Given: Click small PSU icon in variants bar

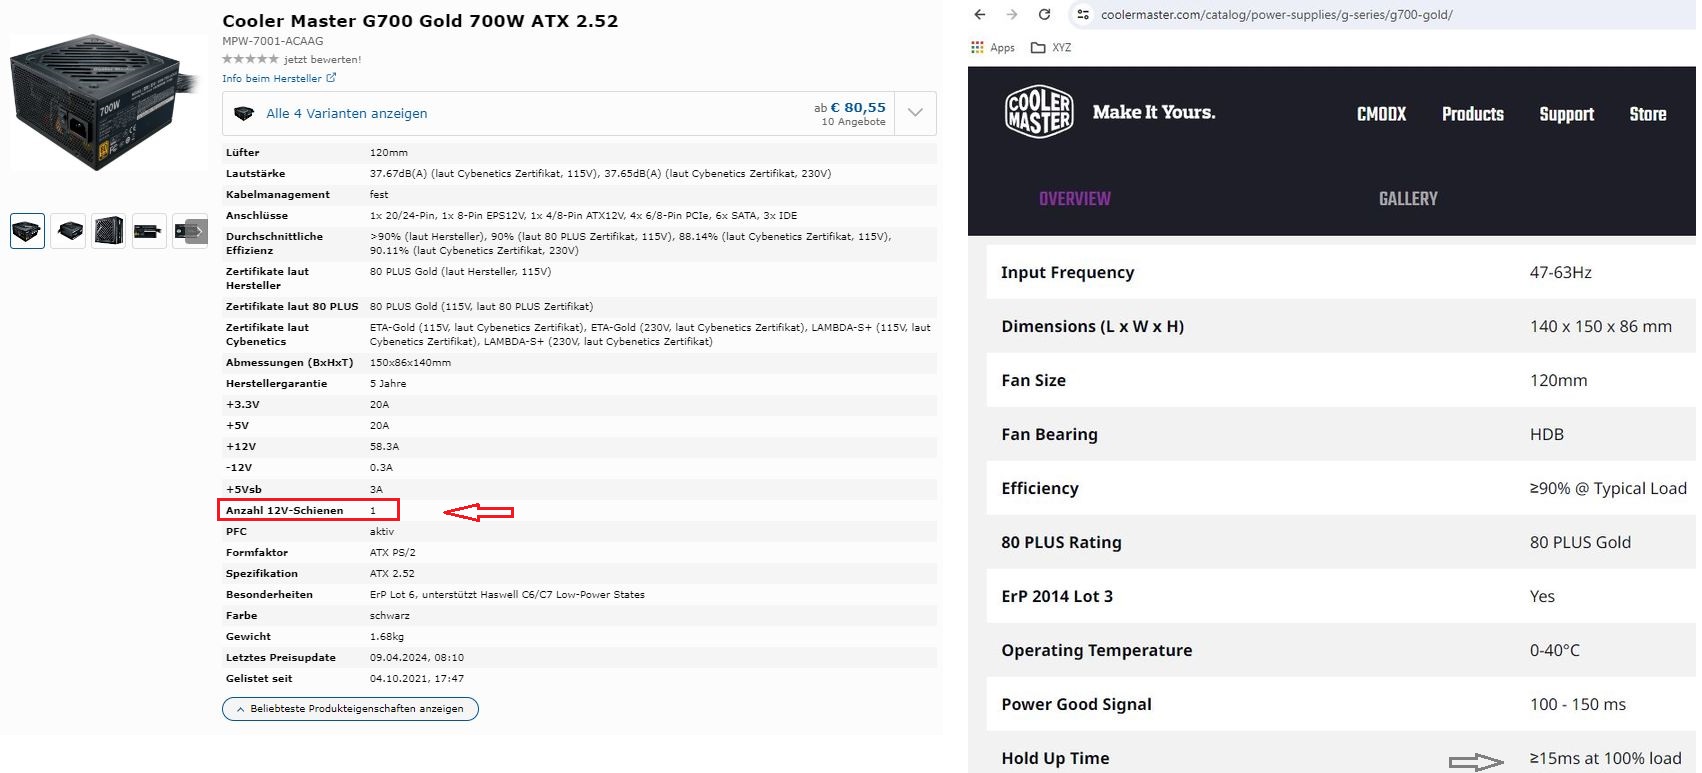Looking at the screenshot, I should (243, 113).
